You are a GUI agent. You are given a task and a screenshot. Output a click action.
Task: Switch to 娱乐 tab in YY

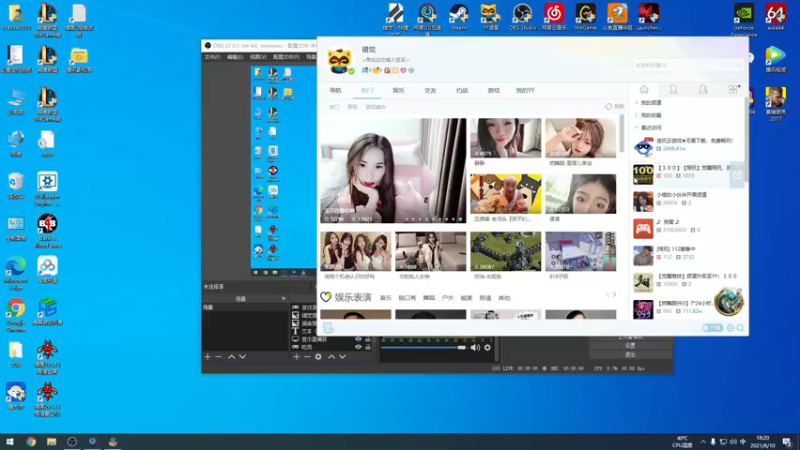398,90
